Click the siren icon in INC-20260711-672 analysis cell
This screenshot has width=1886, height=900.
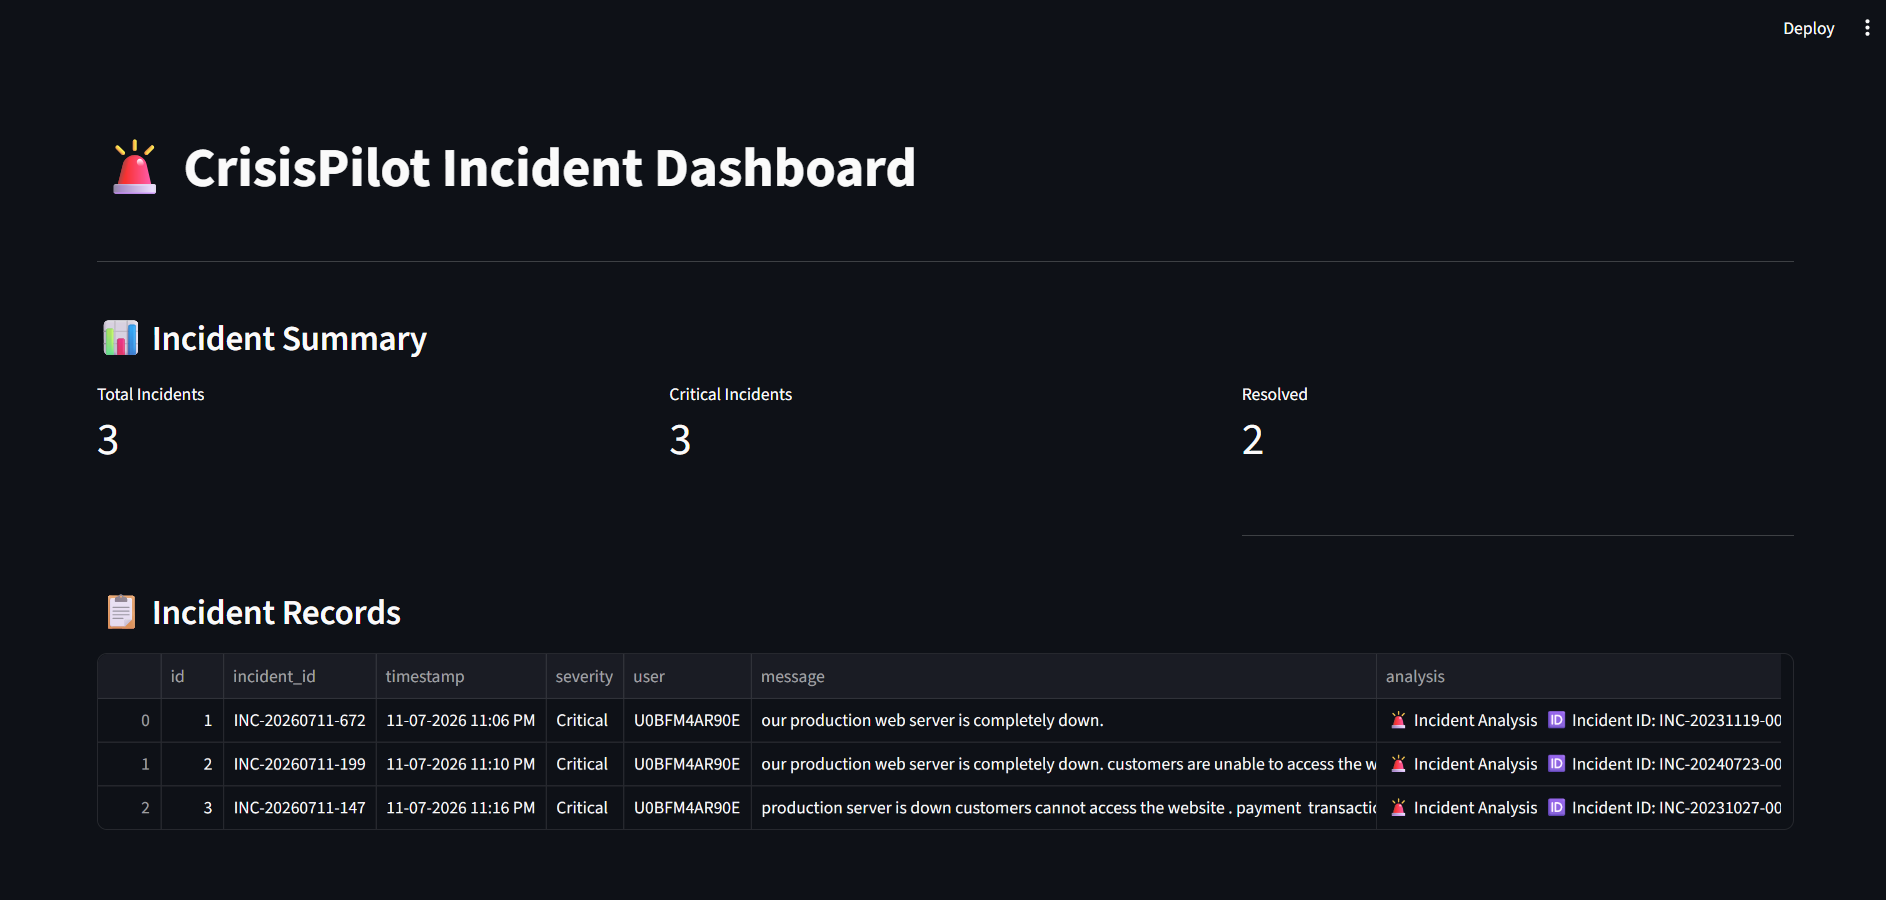click(x=1398, y=720)
